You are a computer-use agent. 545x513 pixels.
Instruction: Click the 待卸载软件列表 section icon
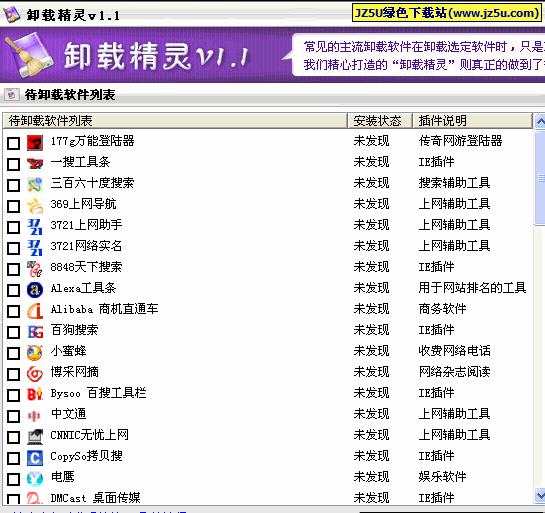pos(11,95)
